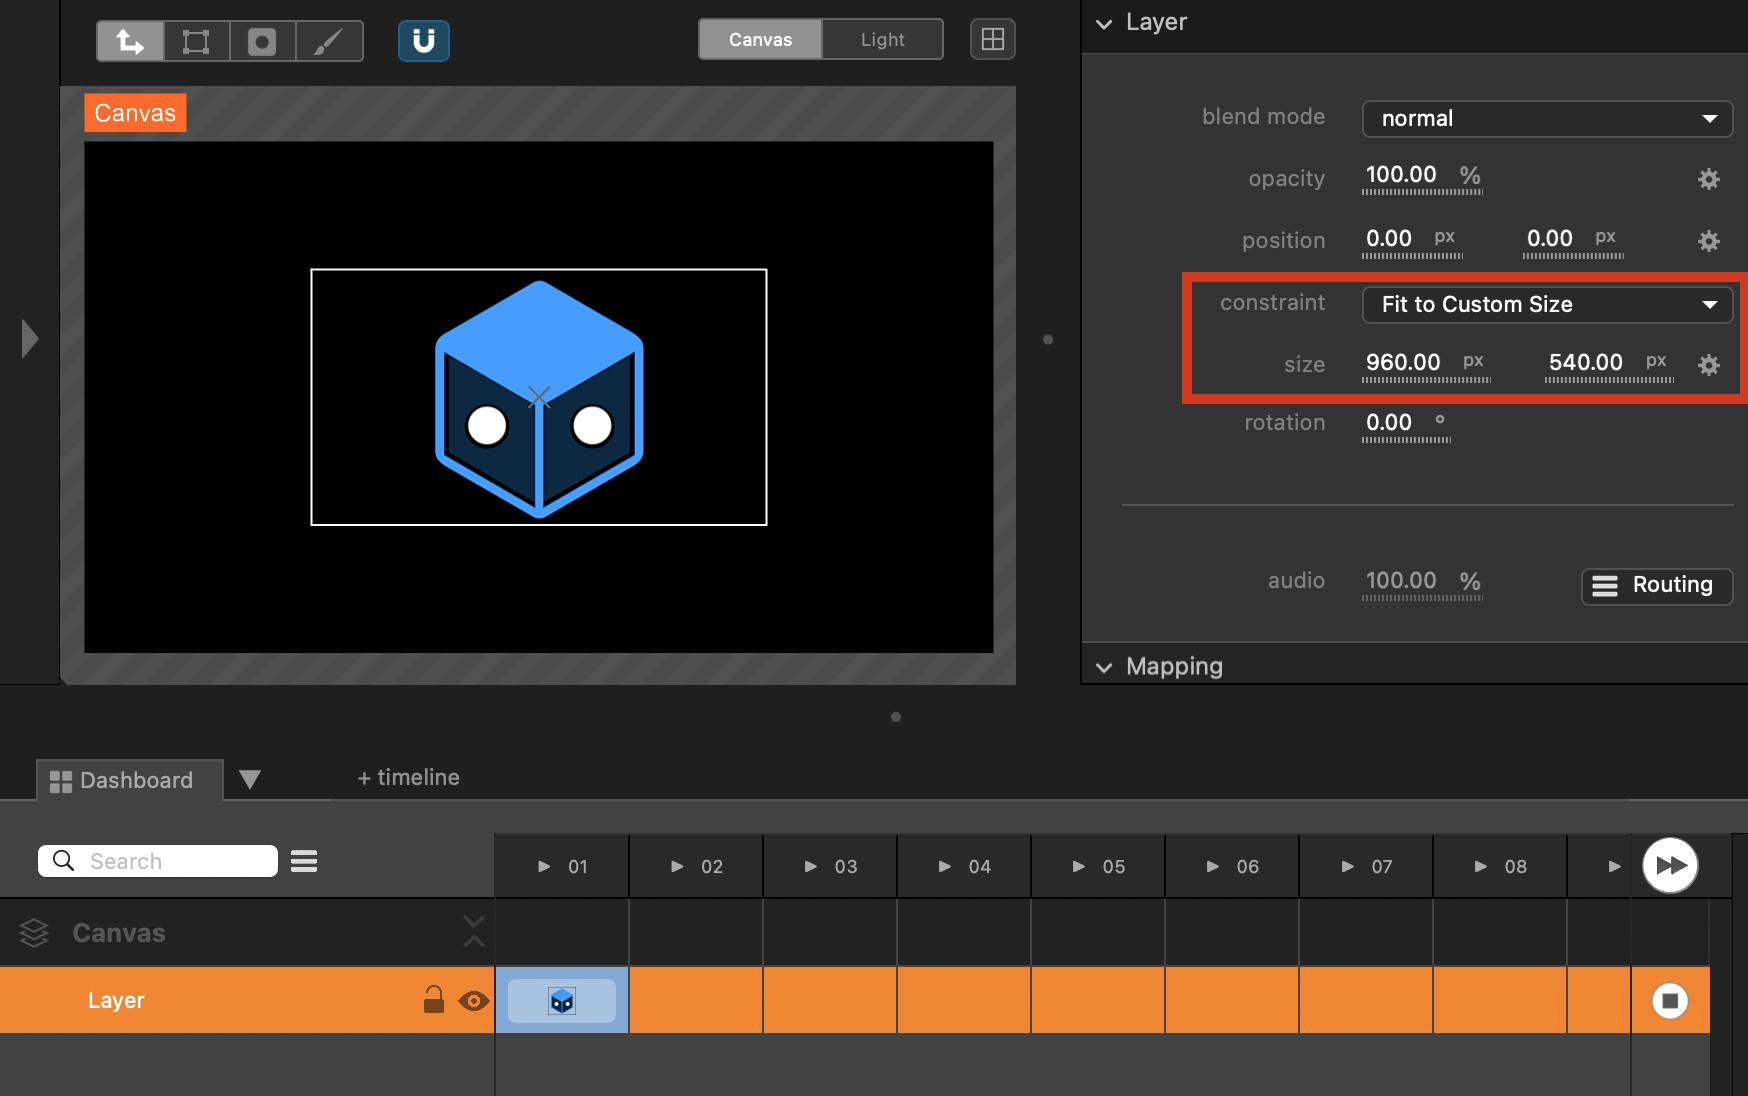Switch to the Light view tab
Viewport: 1748px width, 1096px height.
pos(882,40)
